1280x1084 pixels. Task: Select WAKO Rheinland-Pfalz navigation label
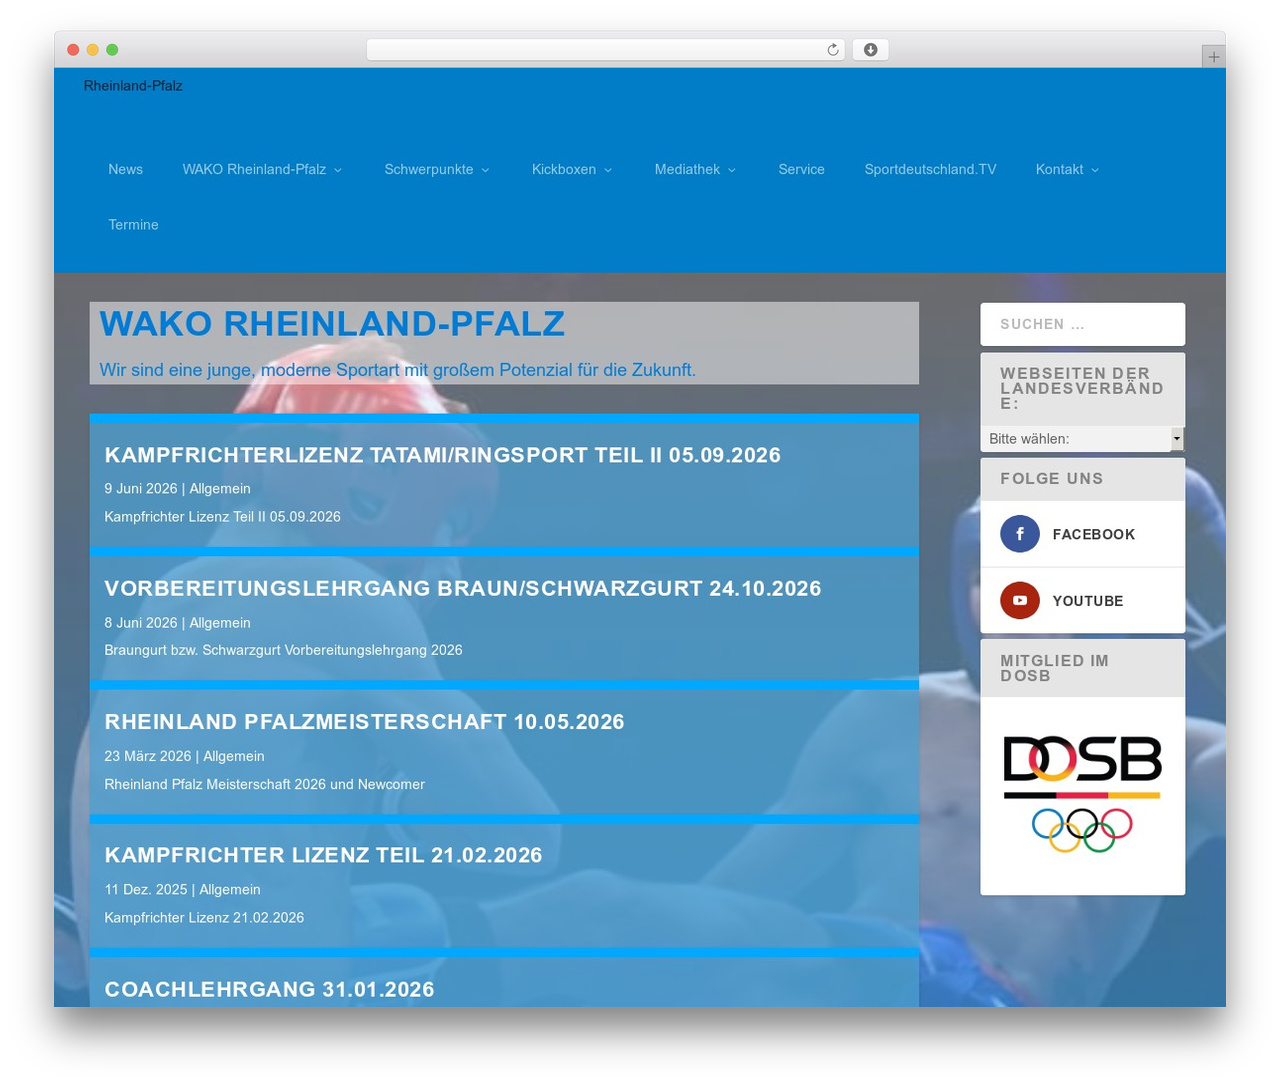(254, 169)
